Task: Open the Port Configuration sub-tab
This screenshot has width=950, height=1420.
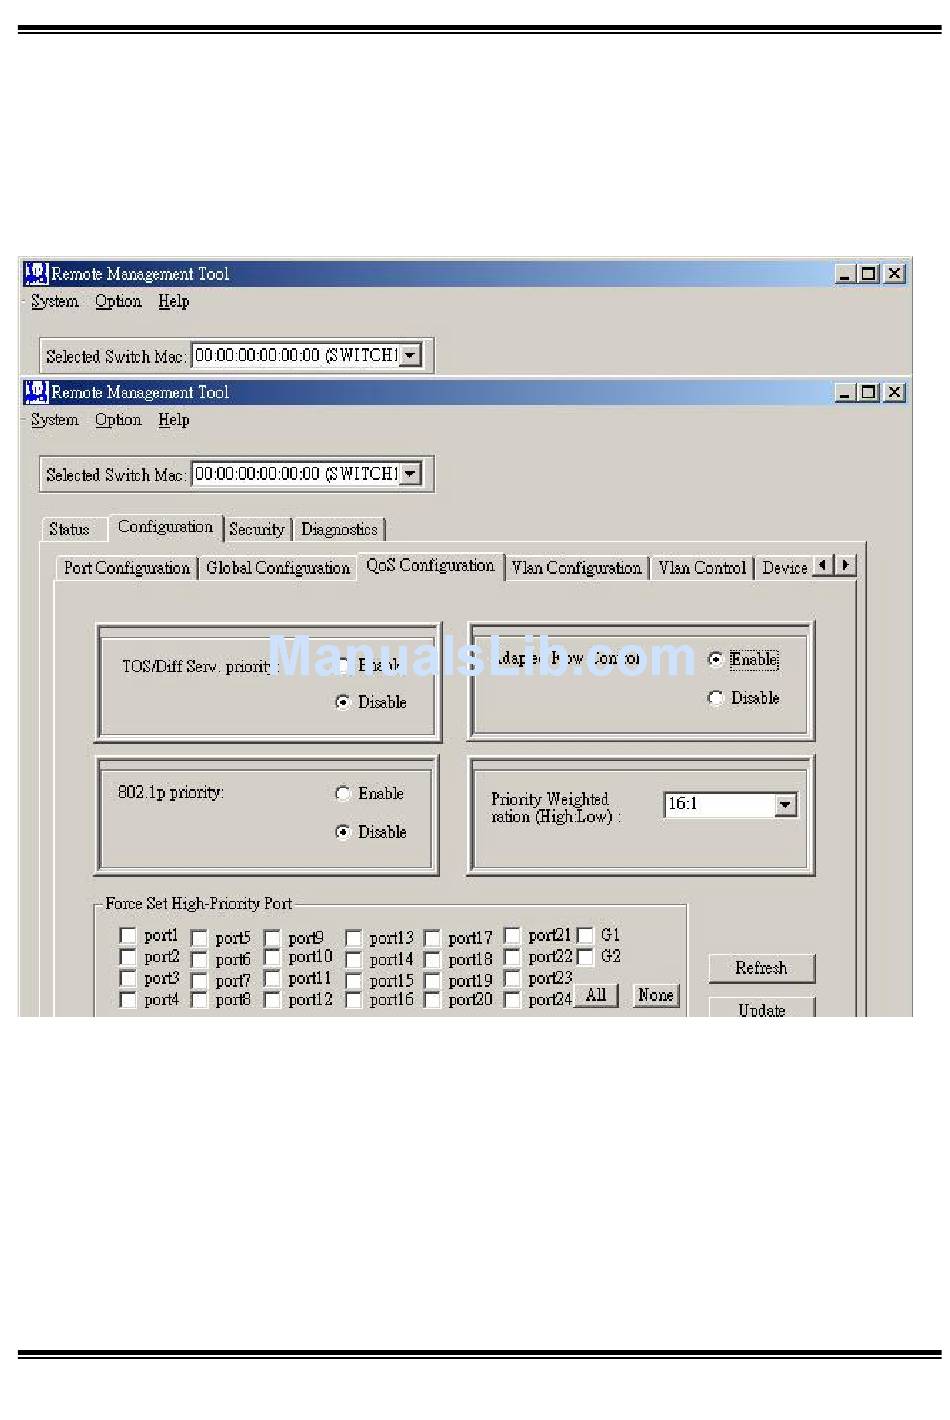Action: point(127,567)
